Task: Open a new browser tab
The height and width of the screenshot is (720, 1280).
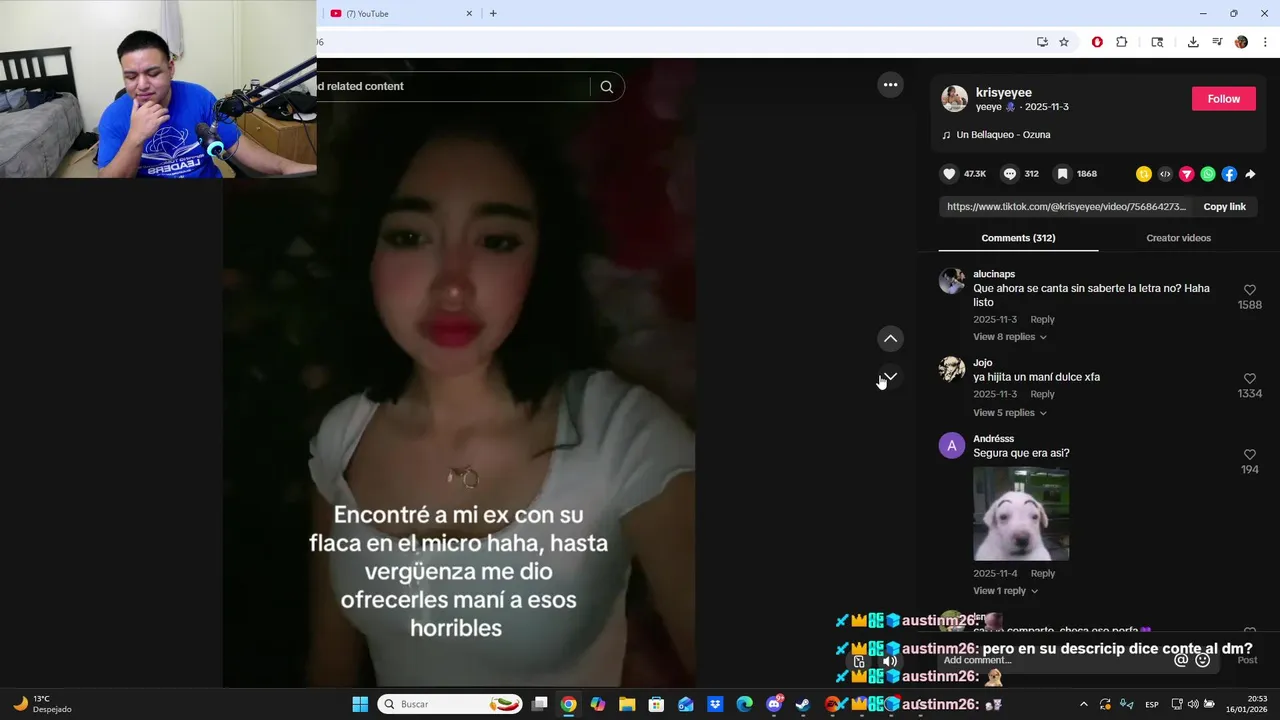Action: (493, 14)
